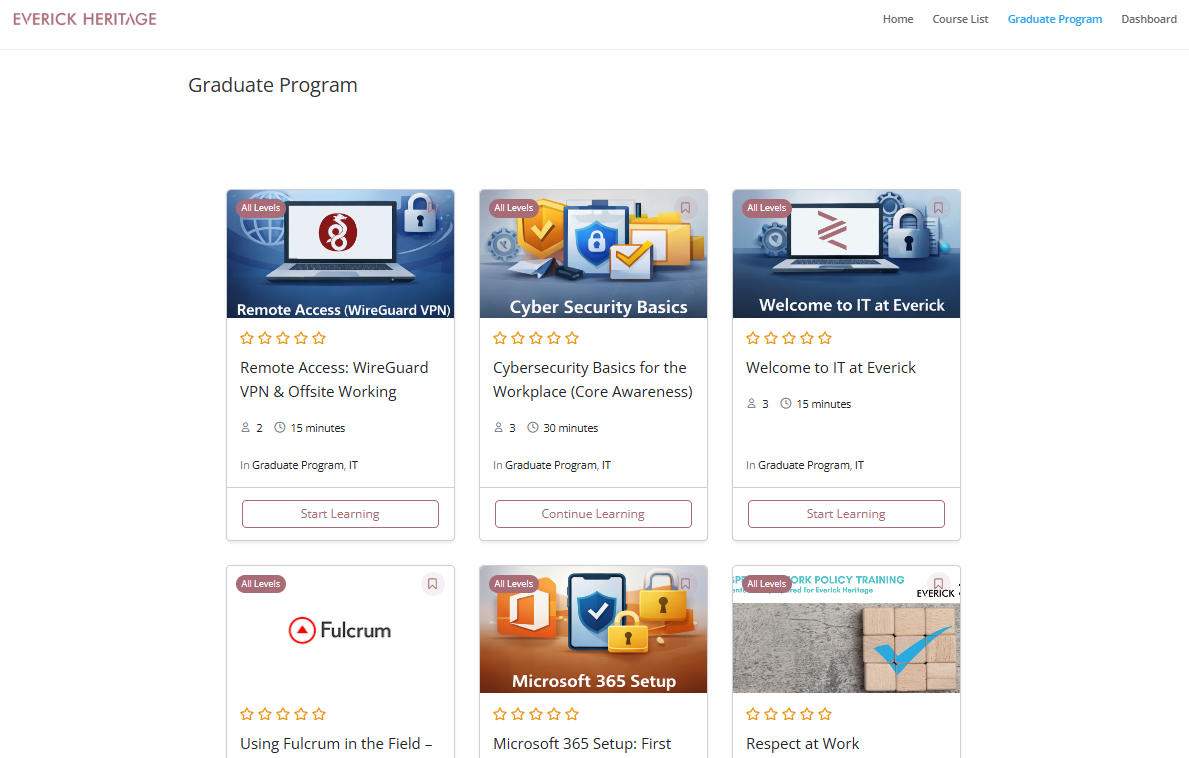This screenshot has width=1189, height=758.
Task: Bookmark the Respect at Work course
Action: [x=938, y=584]
